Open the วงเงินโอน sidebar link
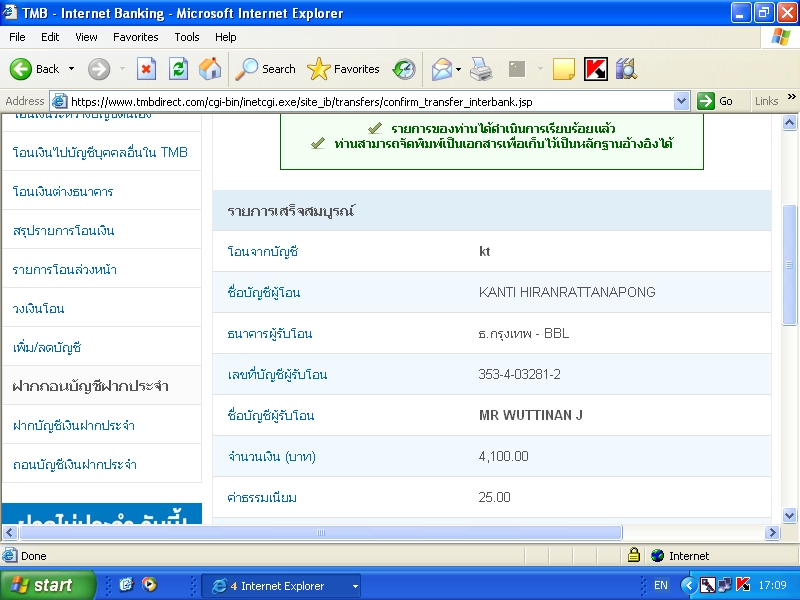Screen dimensions: 800x600 [39, 308]
